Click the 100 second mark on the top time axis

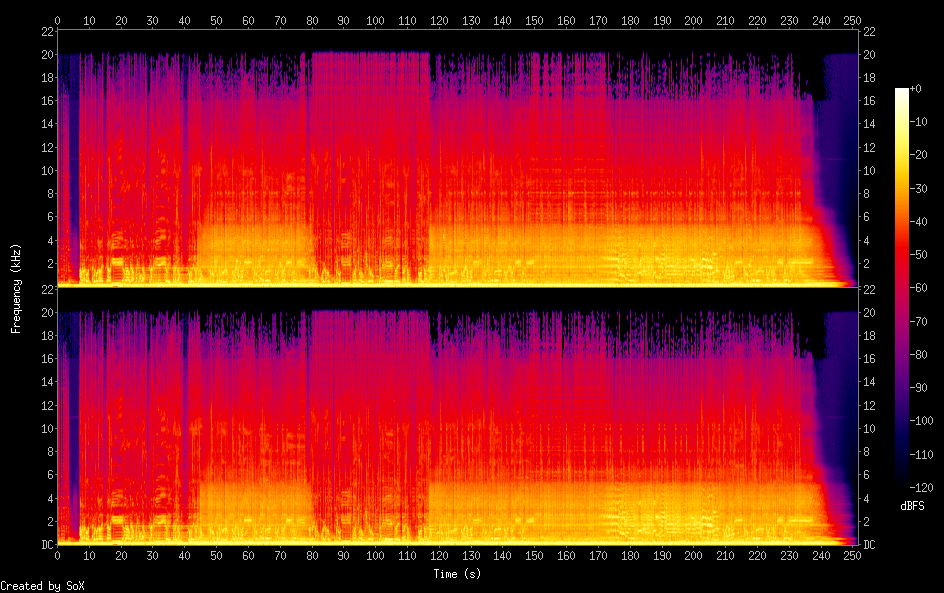375,19
